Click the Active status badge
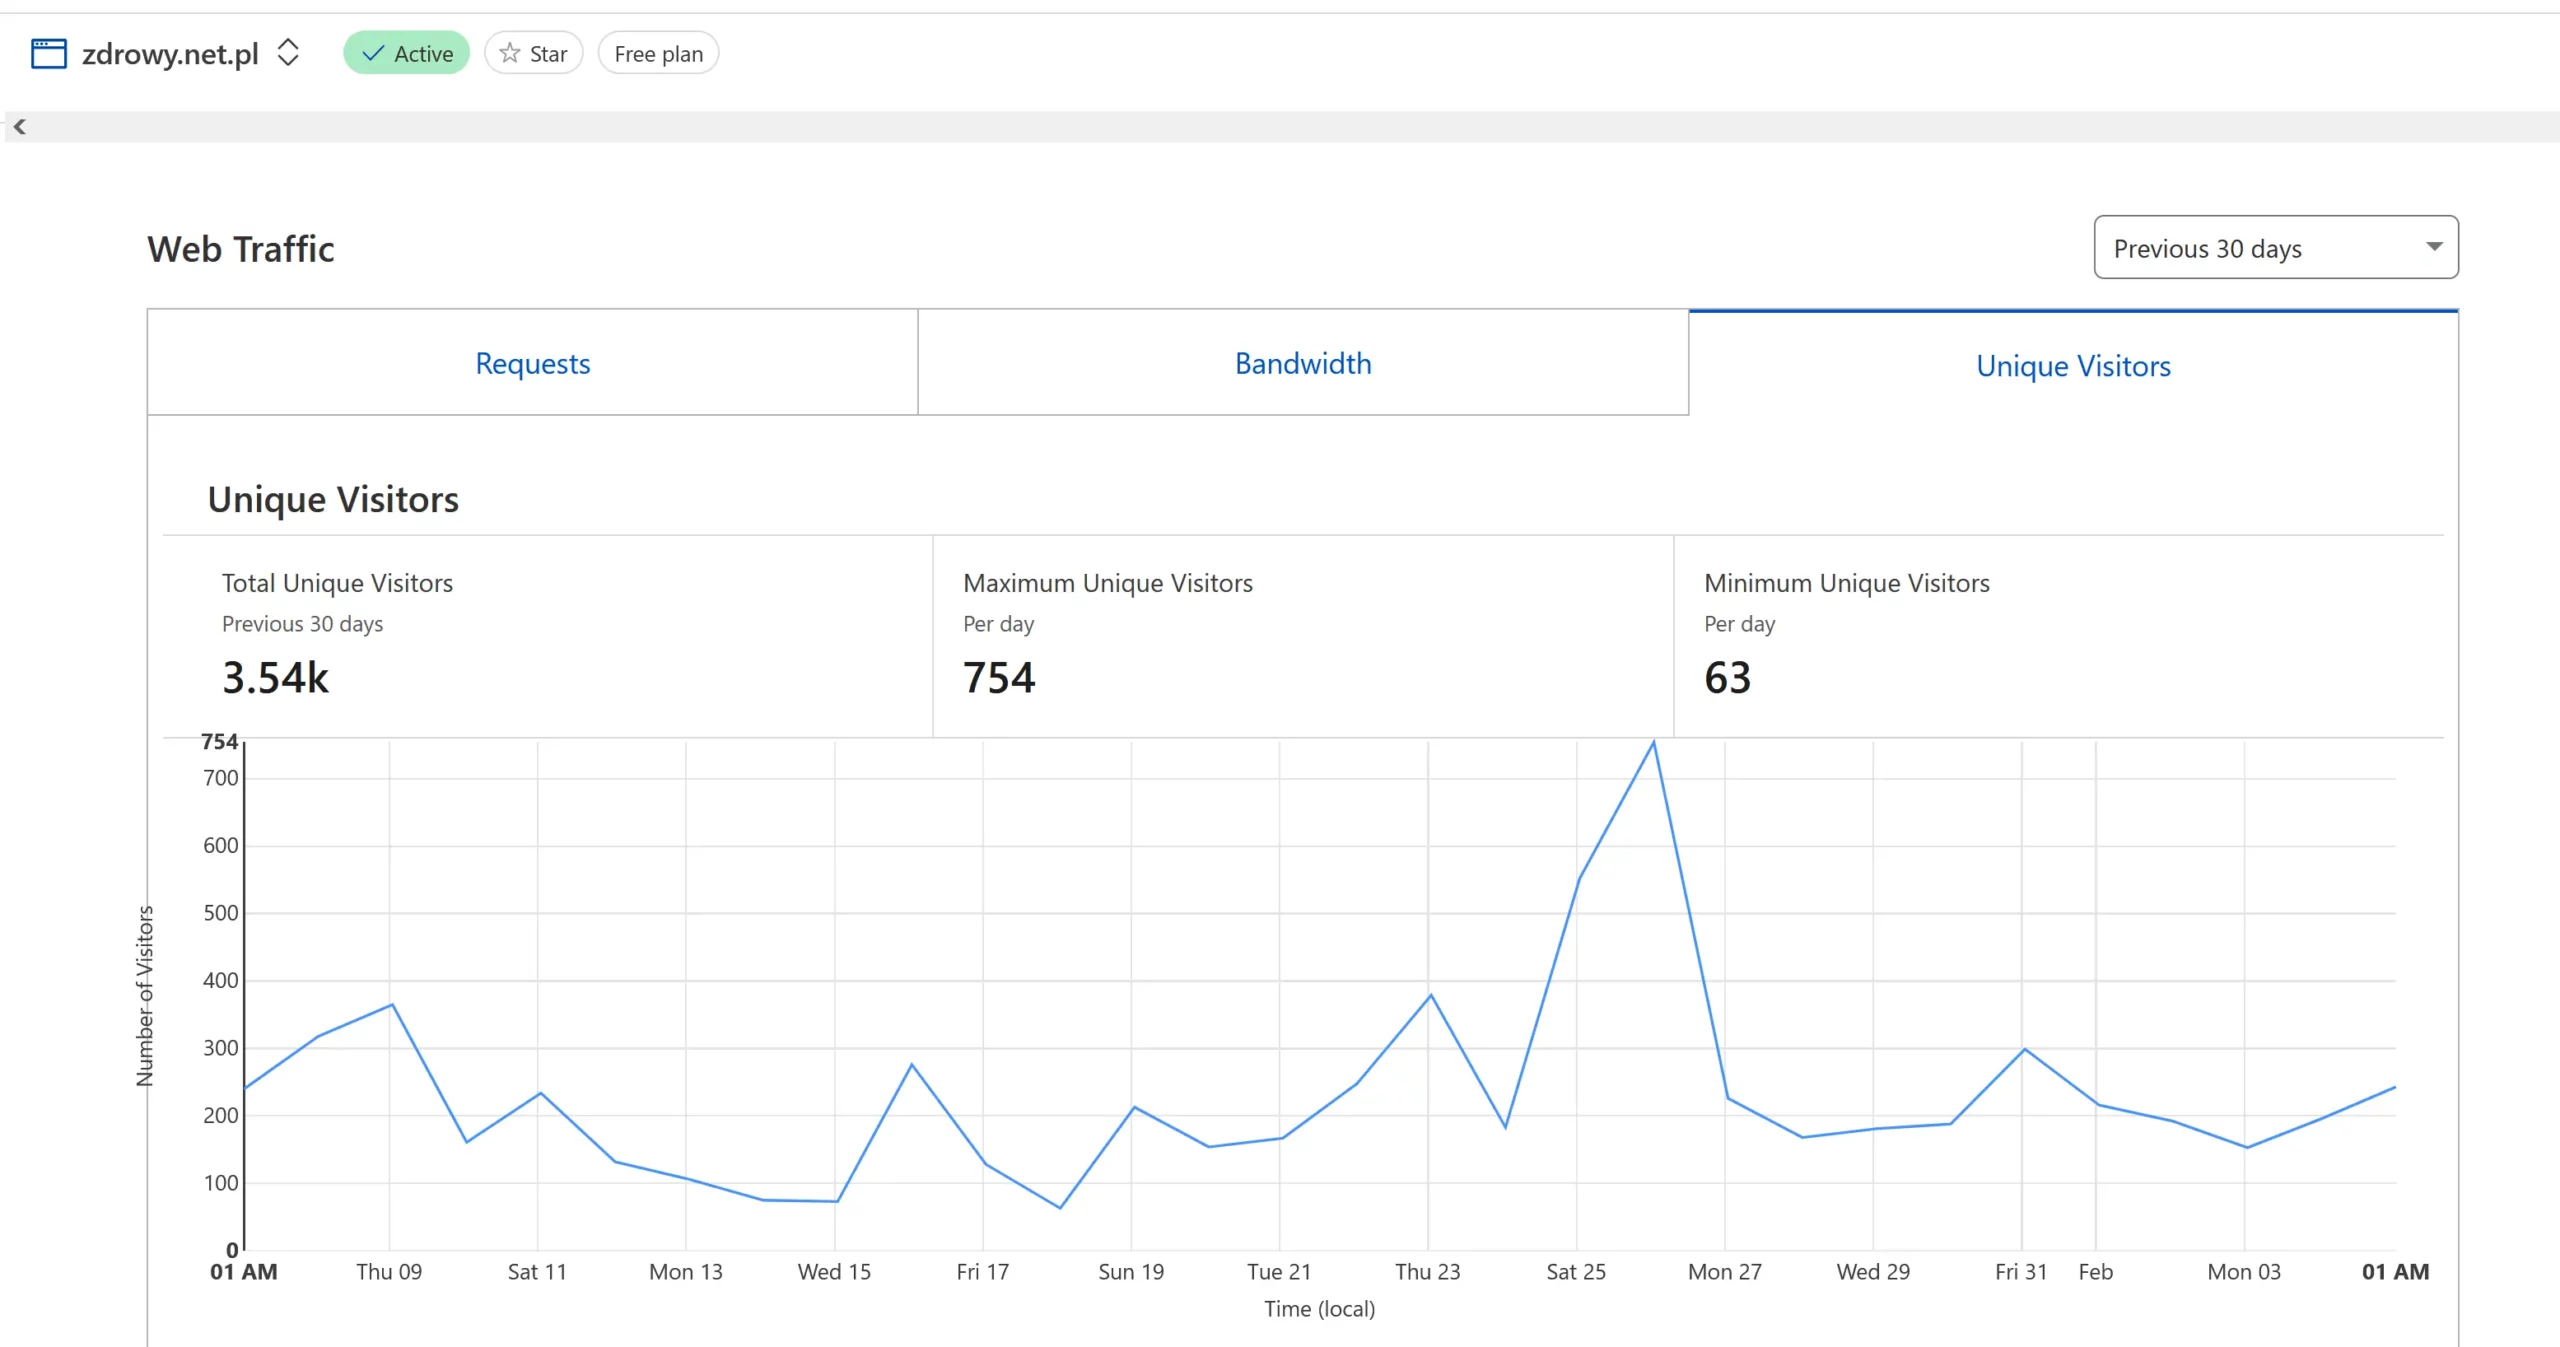Image resolution: width=2560 pixels, height=1347 pixels. (x=406, y=54)
